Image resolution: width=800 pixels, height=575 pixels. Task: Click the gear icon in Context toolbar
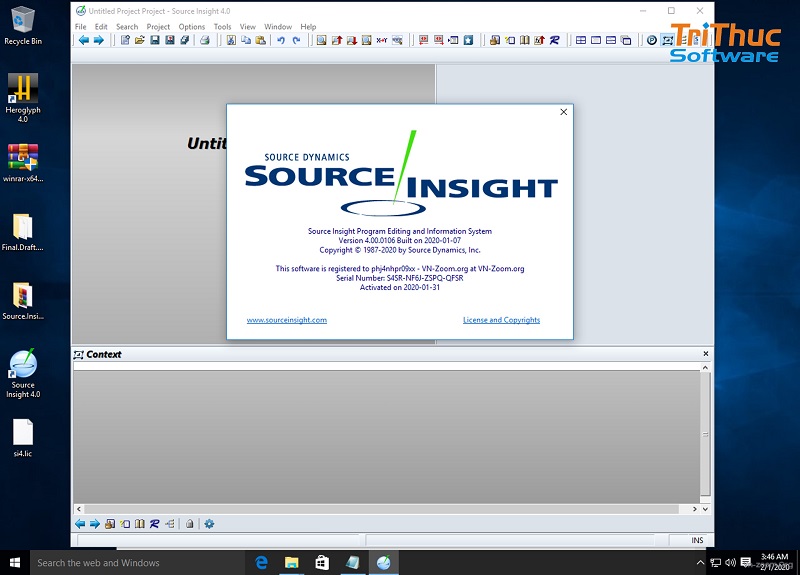coord(209,524)
